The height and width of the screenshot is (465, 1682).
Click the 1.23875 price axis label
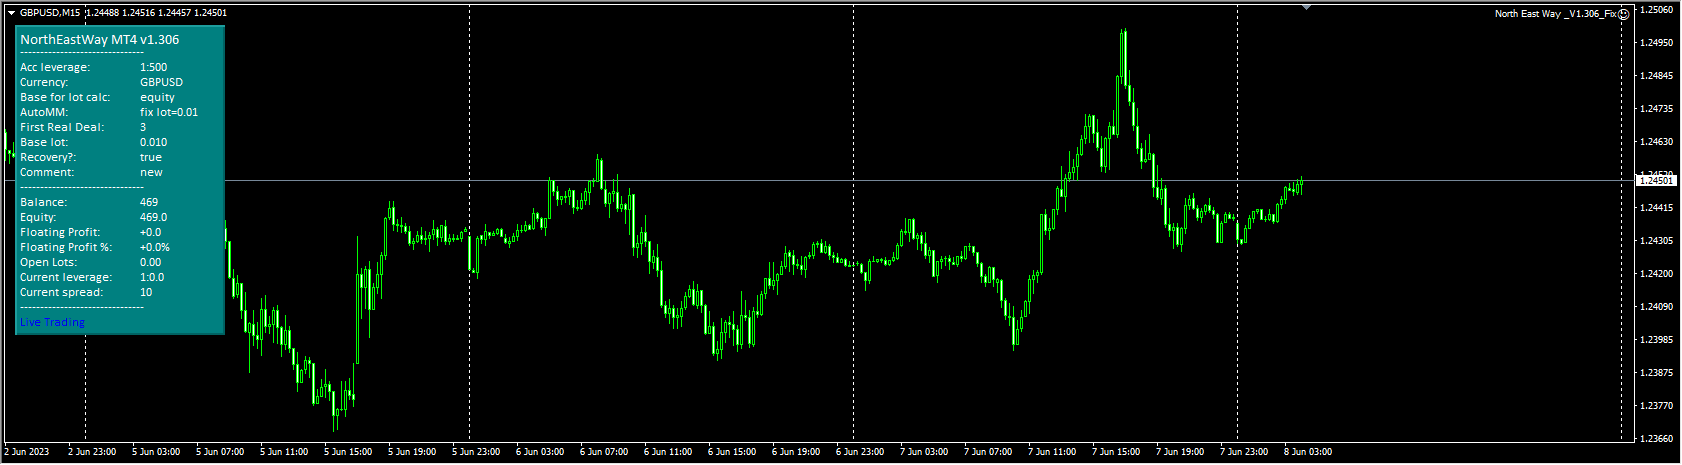point(1658,373)
